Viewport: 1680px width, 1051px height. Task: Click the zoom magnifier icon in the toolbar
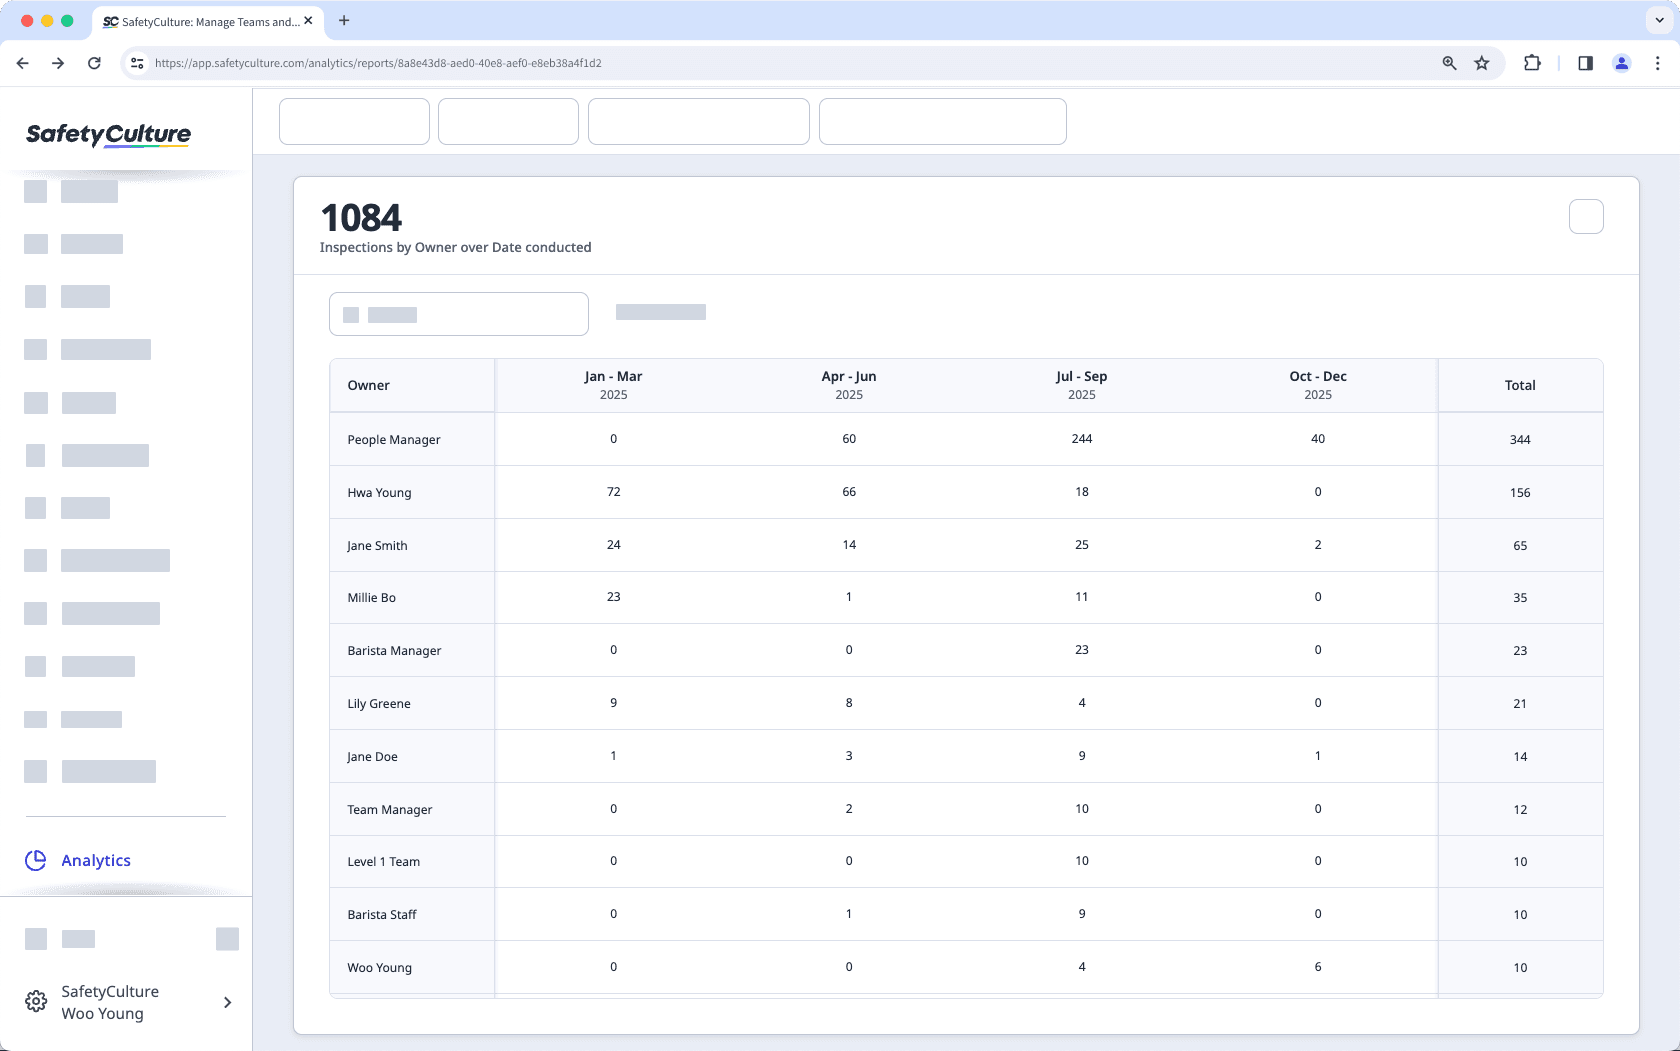click(x=1448, y=62)
